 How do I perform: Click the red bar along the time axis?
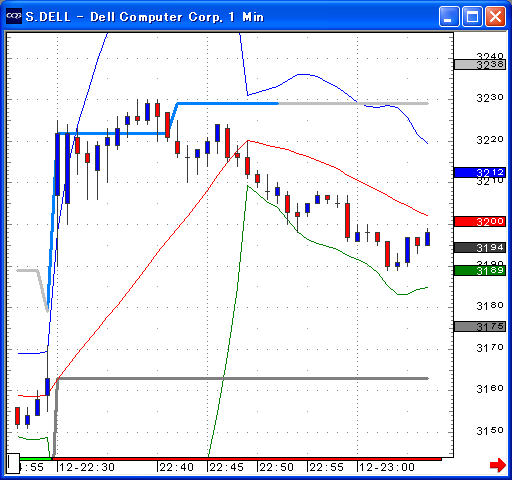click(x=247, y=459)
